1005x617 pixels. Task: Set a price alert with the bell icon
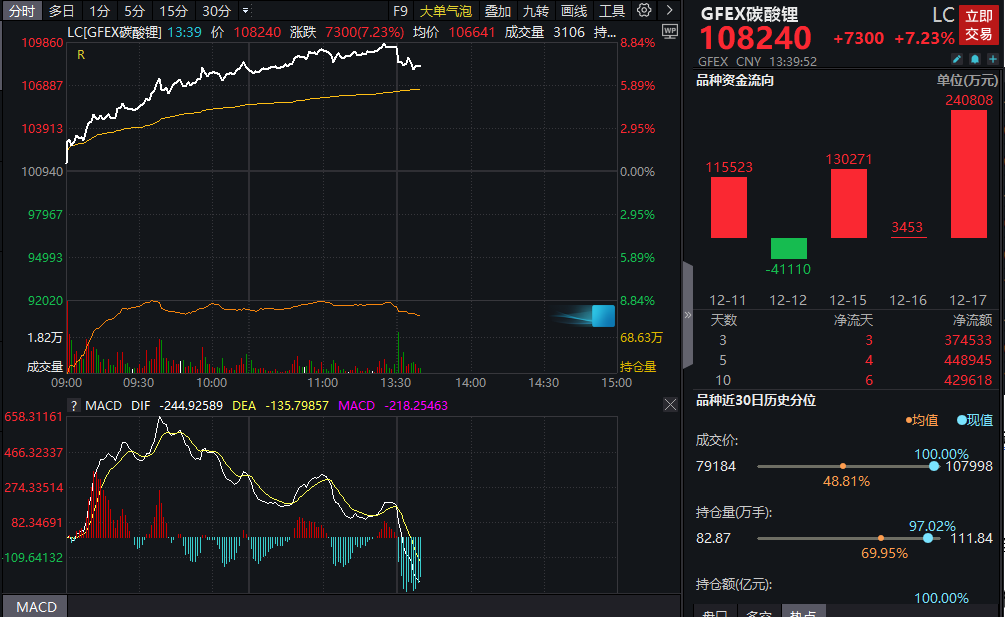pos(975,60)
